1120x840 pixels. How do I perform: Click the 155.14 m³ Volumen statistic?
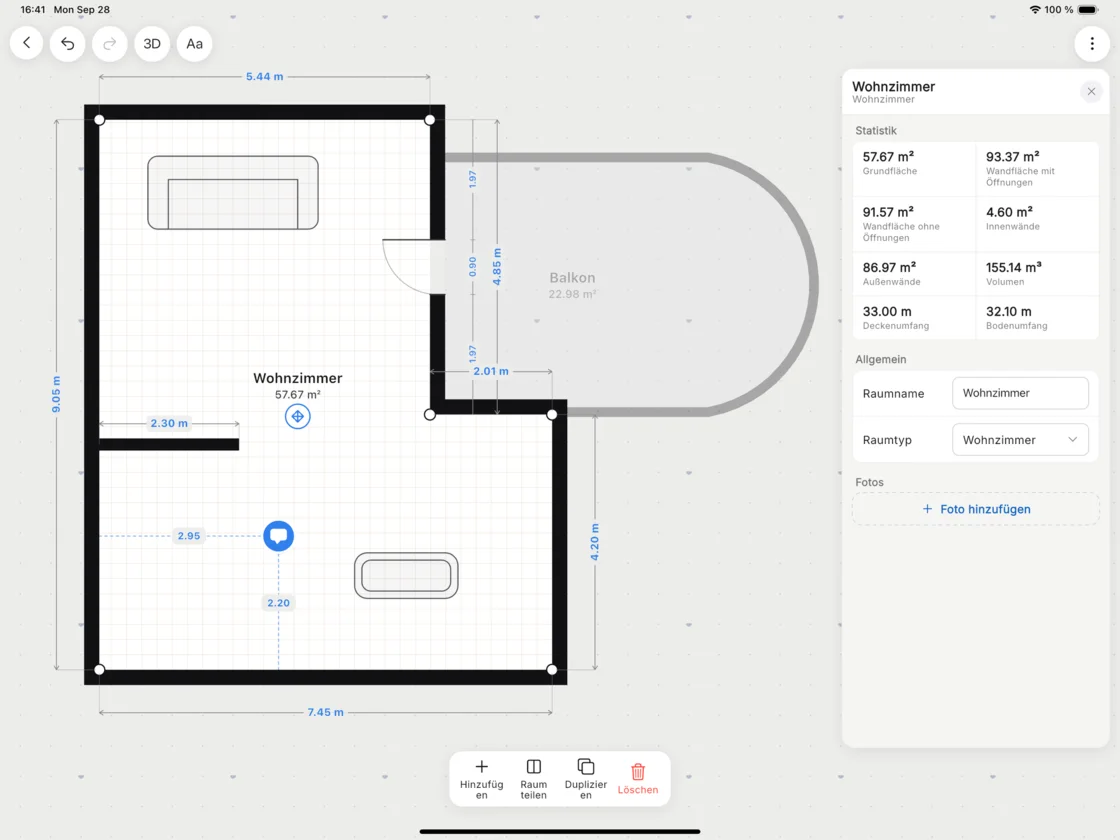(1037, 274)
